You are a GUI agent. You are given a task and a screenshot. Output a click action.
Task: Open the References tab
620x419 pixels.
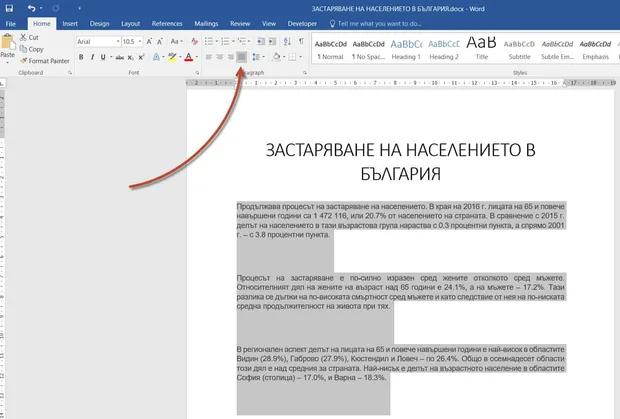pyautogui.click(x=167, y=24)
